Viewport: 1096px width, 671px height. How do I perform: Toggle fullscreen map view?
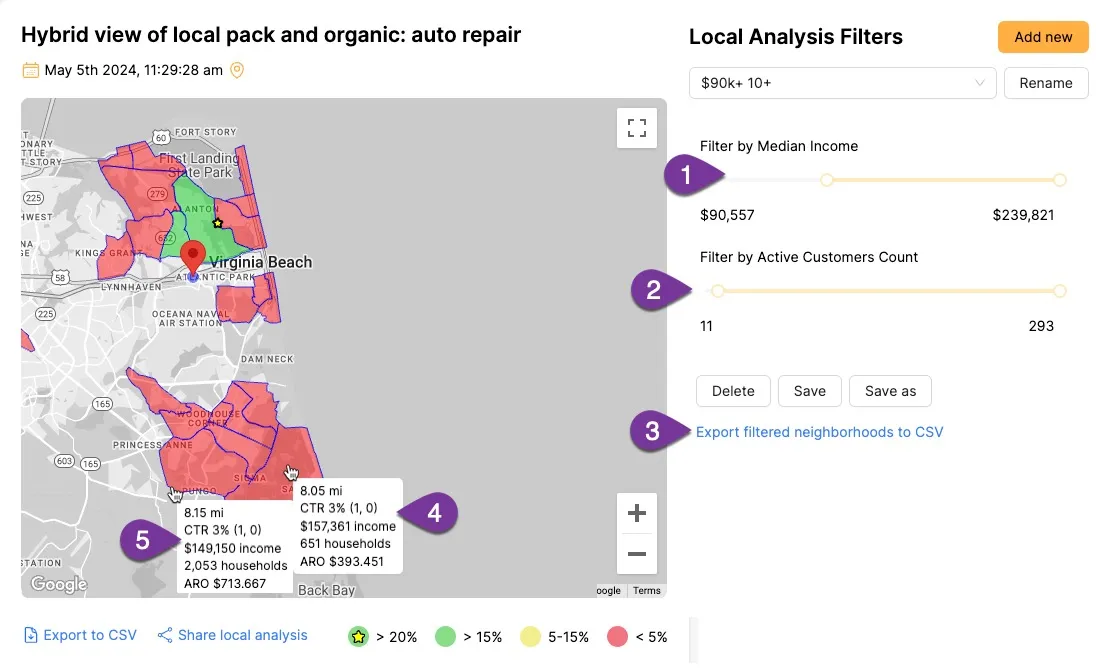pos(636,128)
